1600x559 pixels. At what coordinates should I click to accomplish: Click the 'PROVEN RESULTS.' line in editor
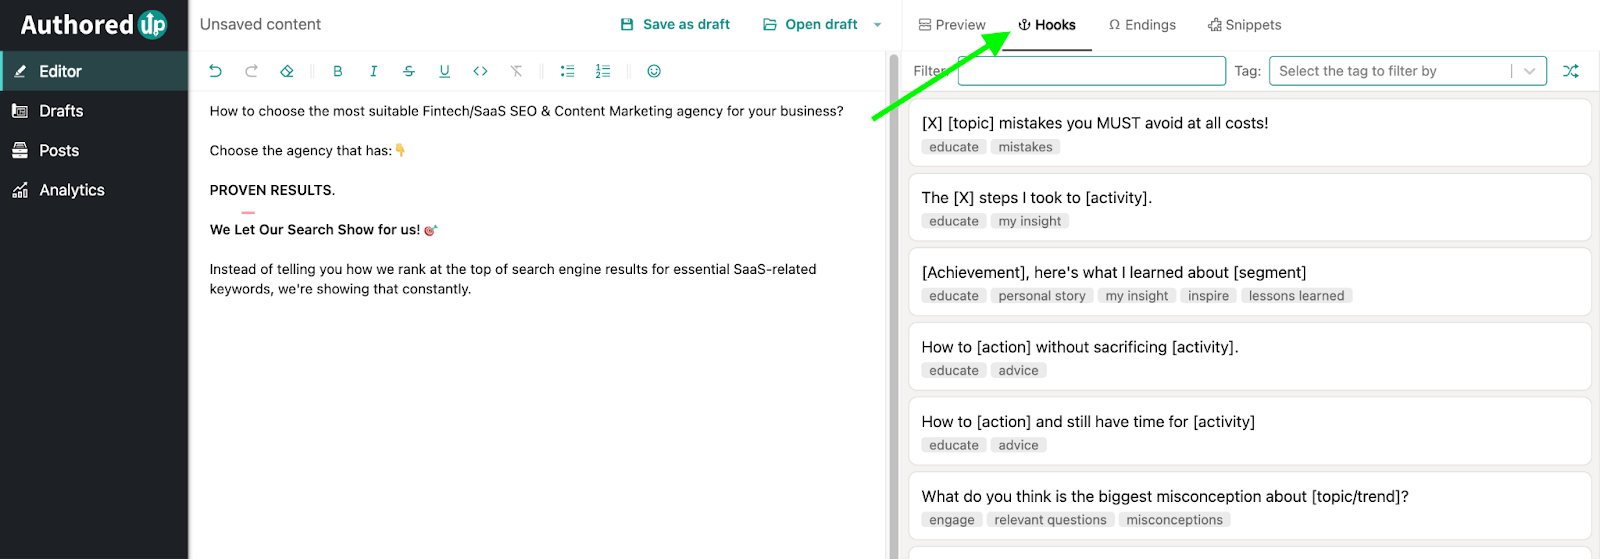(x=272, y=190)
